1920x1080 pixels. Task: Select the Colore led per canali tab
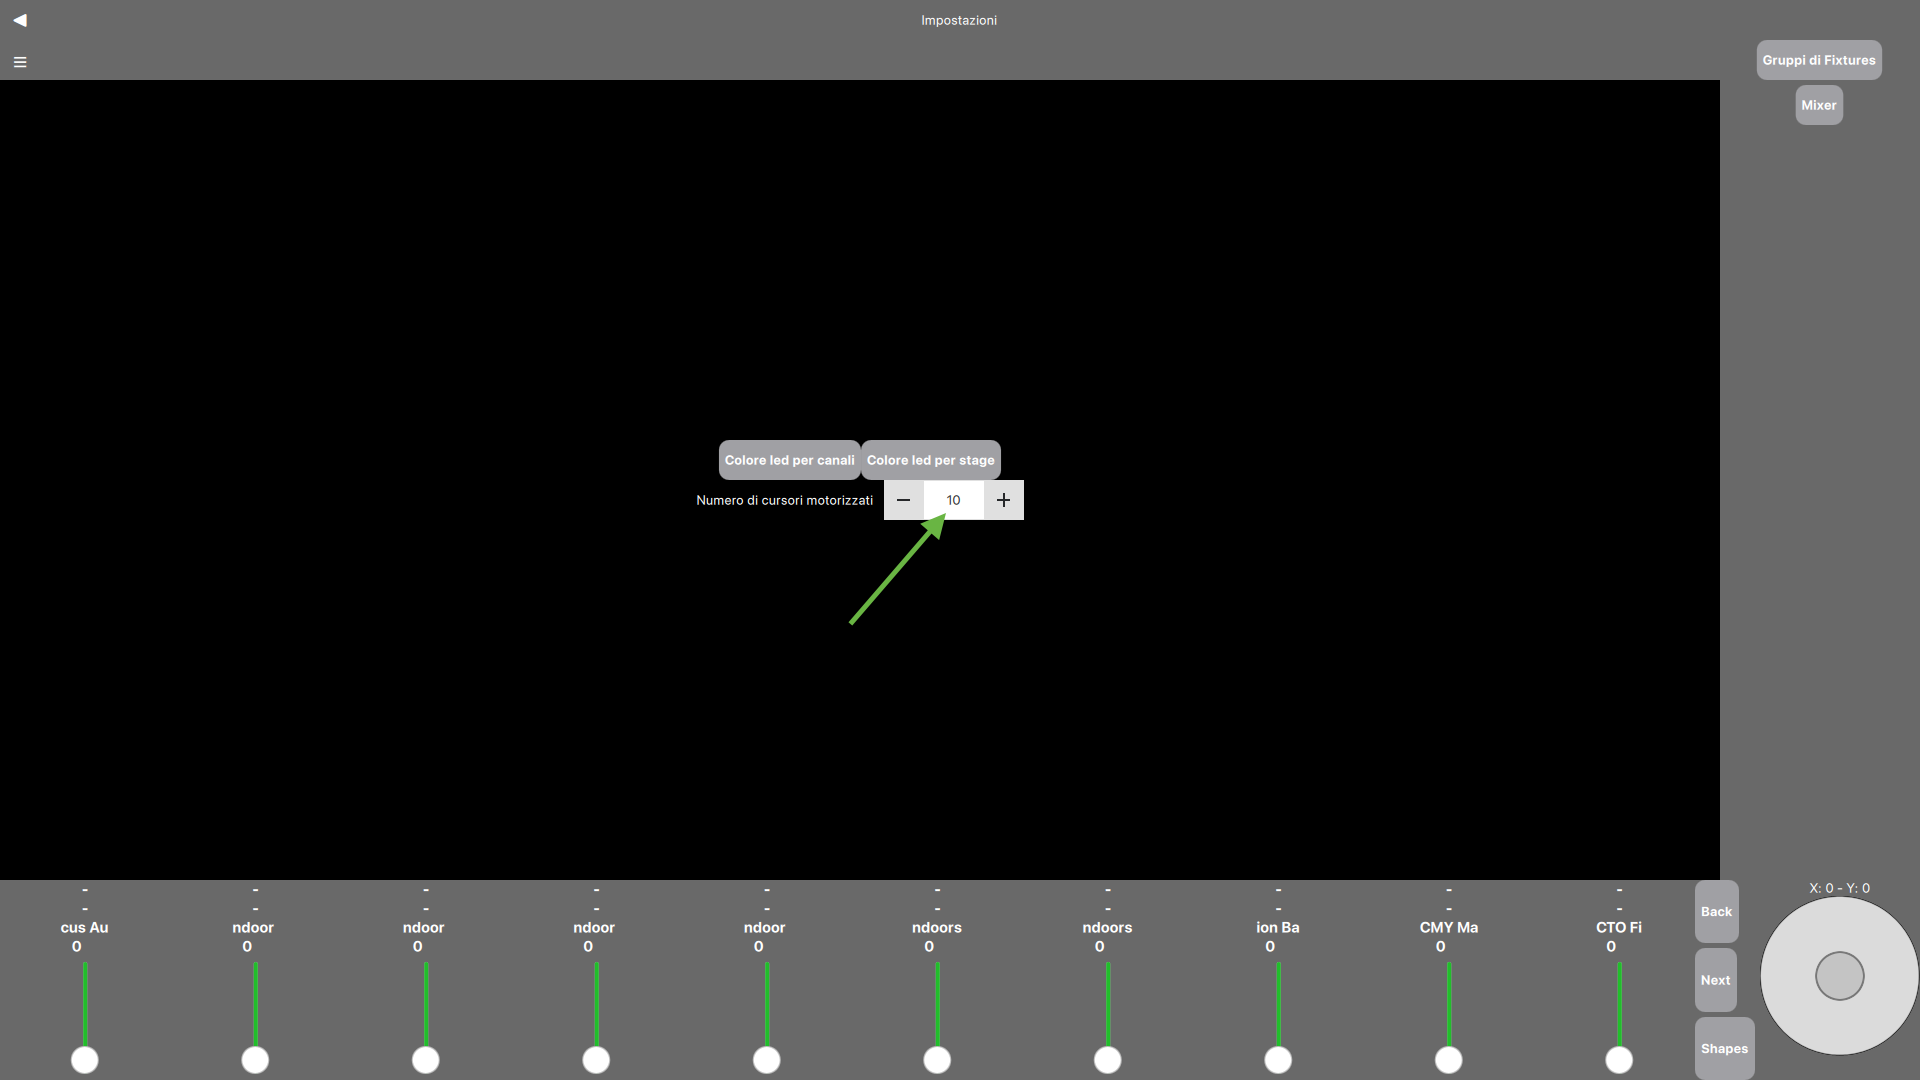[x=789, y=459]
